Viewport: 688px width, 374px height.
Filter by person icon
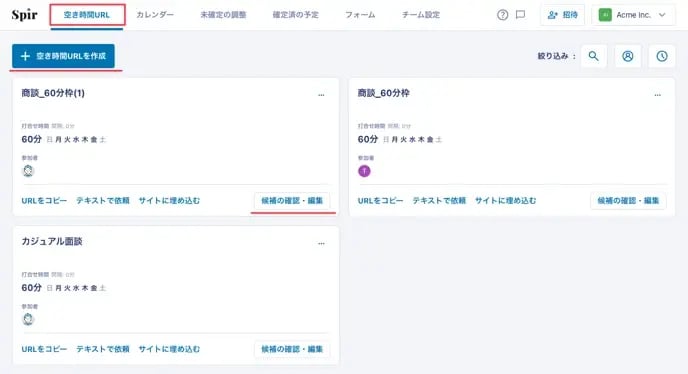coord(628,56)
